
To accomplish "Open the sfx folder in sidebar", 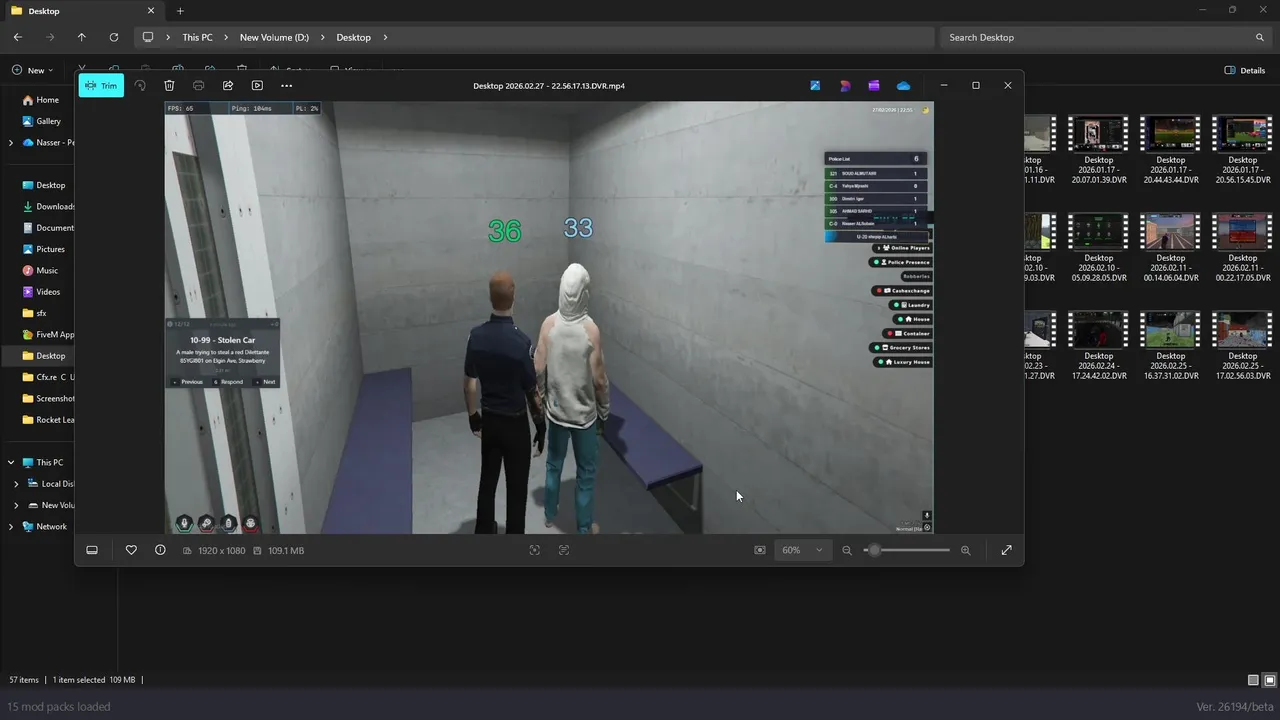I will [42, 313].
